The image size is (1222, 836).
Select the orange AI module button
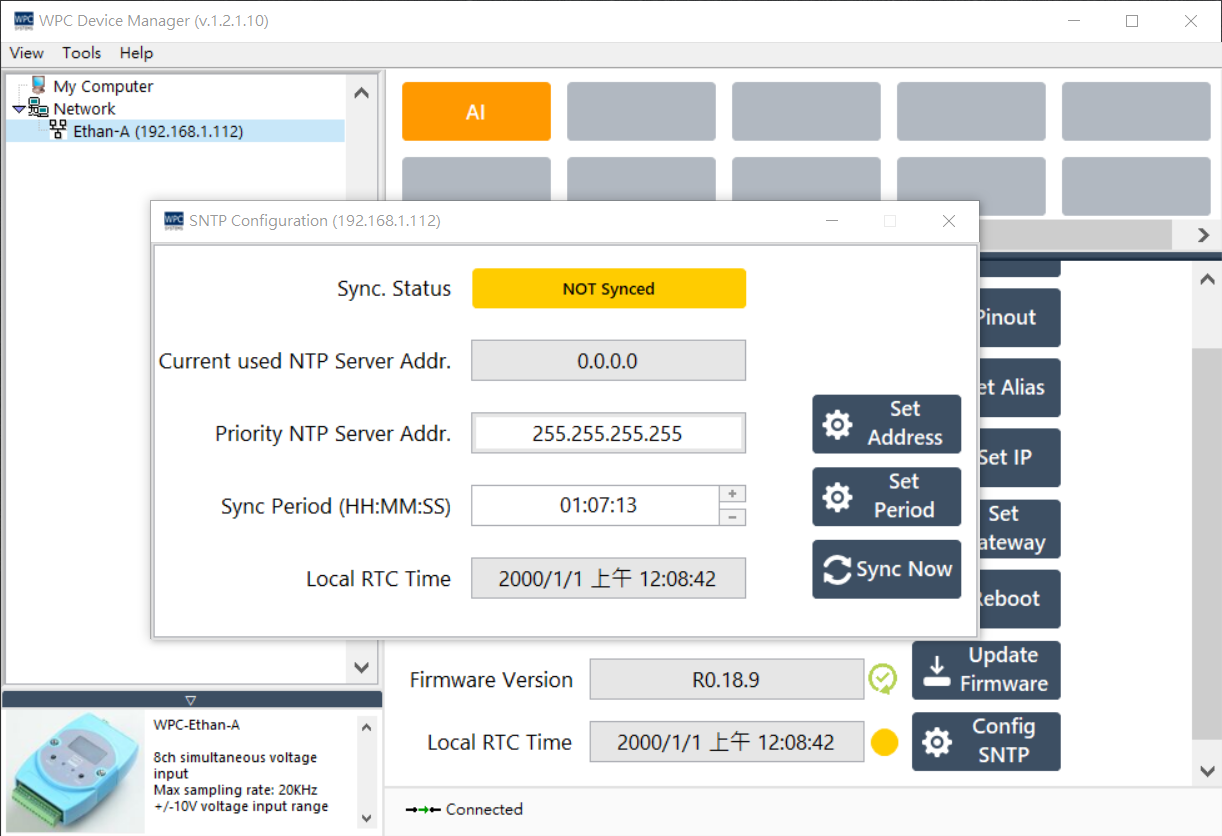[476, 112]
